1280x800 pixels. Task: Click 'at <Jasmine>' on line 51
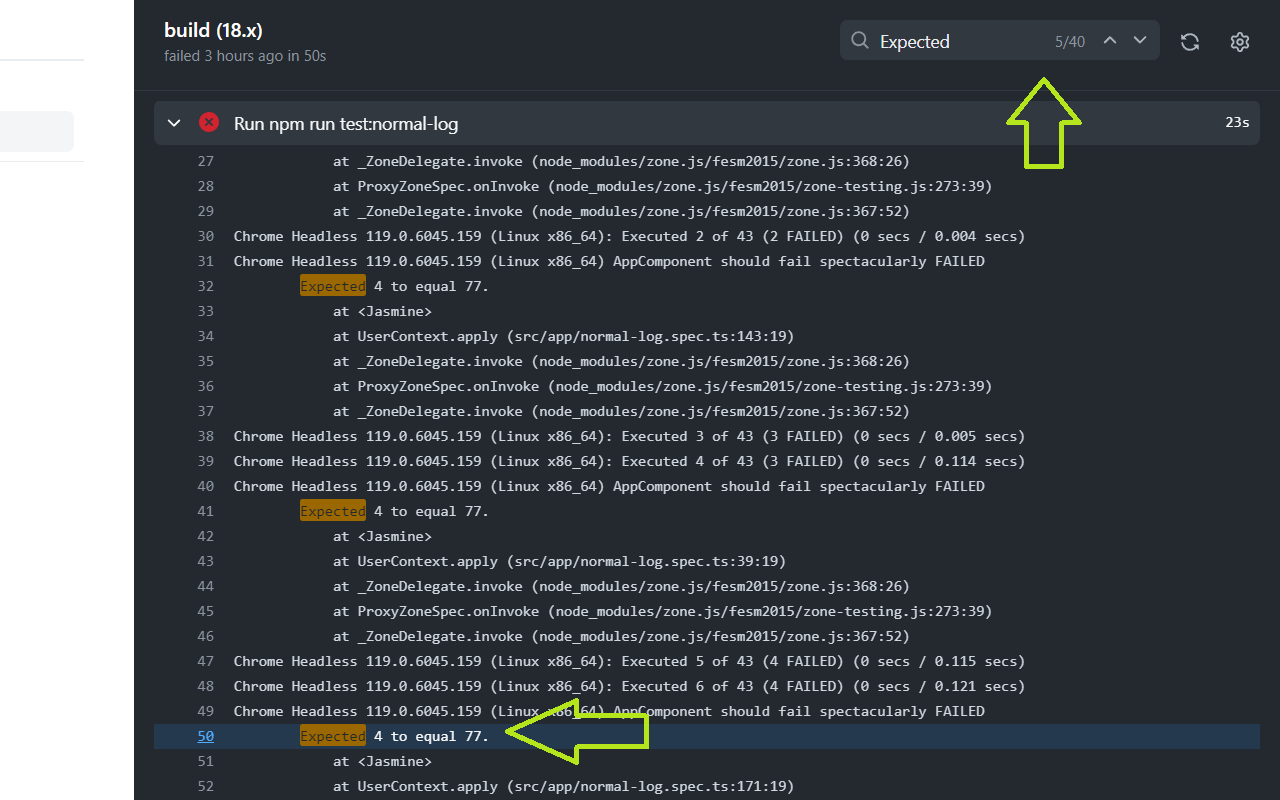tap(382, 761)
